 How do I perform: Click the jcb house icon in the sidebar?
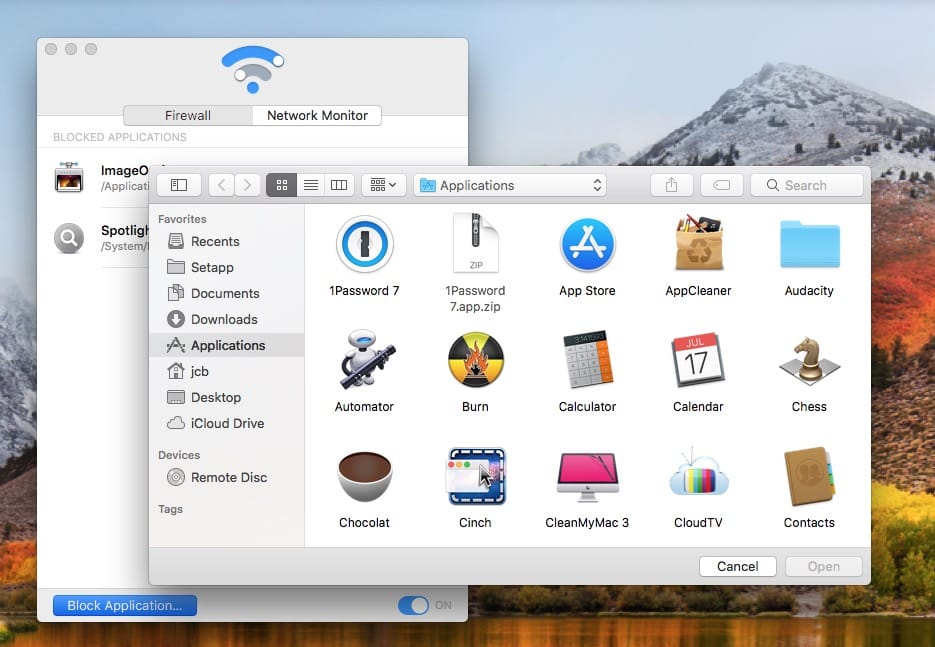[x=176, y=371]
